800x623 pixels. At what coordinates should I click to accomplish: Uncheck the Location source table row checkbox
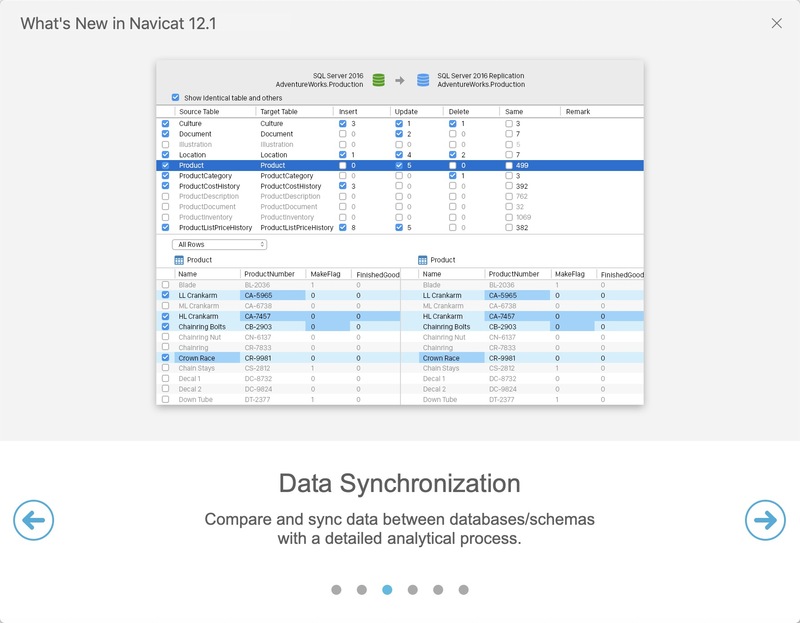165,155
